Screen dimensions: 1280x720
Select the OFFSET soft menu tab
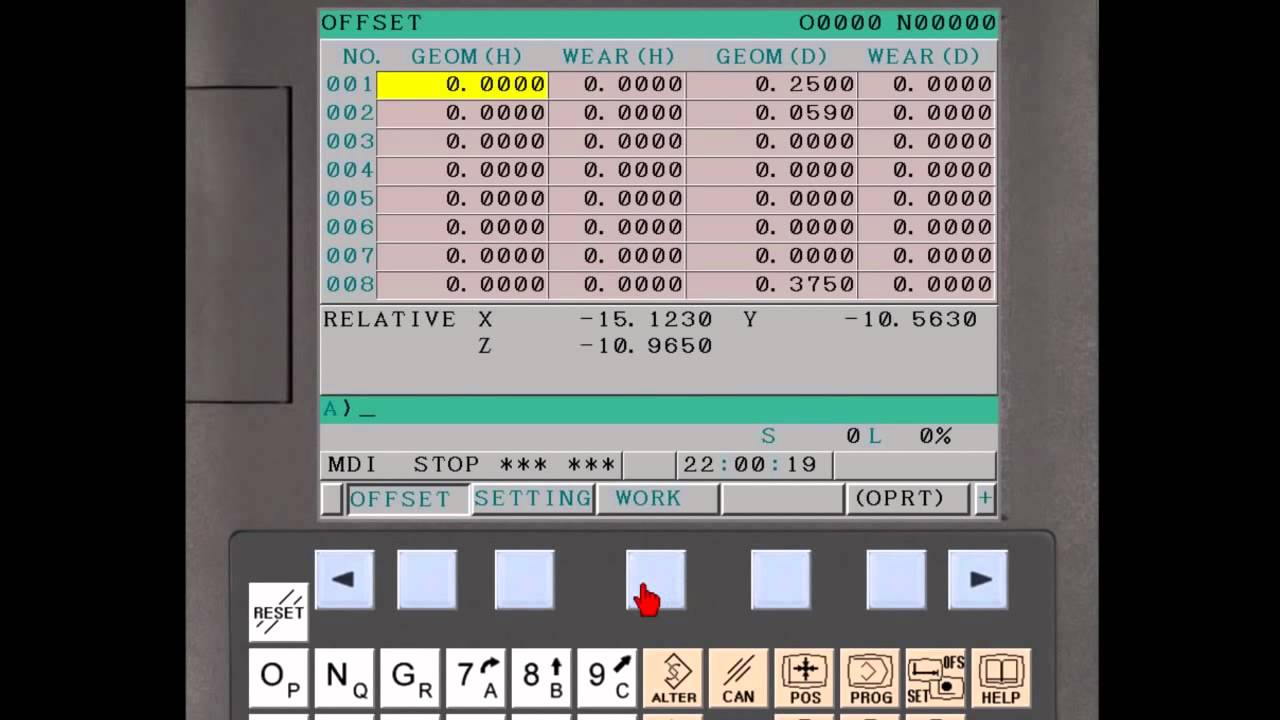click(408, 498)
